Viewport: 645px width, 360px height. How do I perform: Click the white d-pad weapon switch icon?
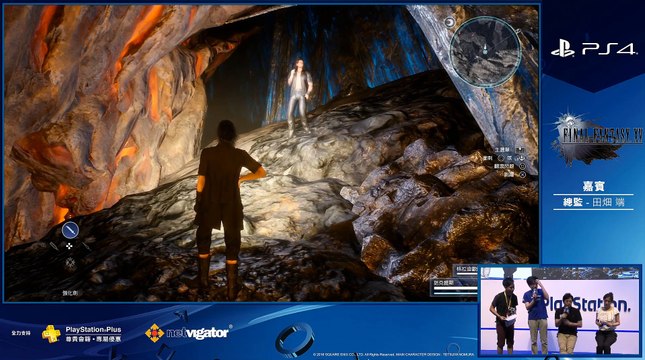pyautogui.click(x=69, y=246)
